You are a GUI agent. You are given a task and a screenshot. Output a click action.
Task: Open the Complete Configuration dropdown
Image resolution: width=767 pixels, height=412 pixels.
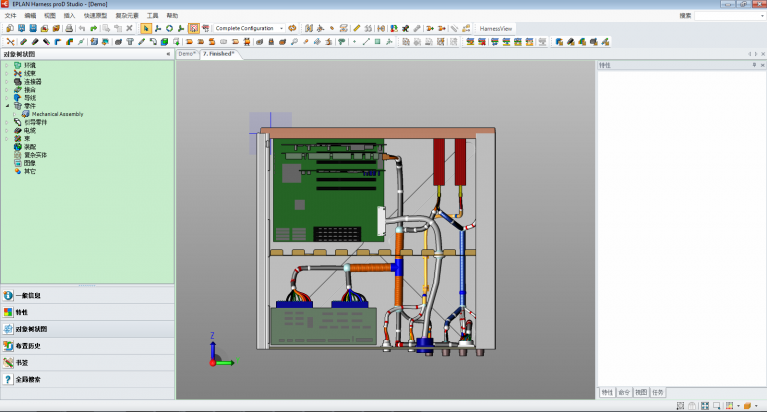280,28
